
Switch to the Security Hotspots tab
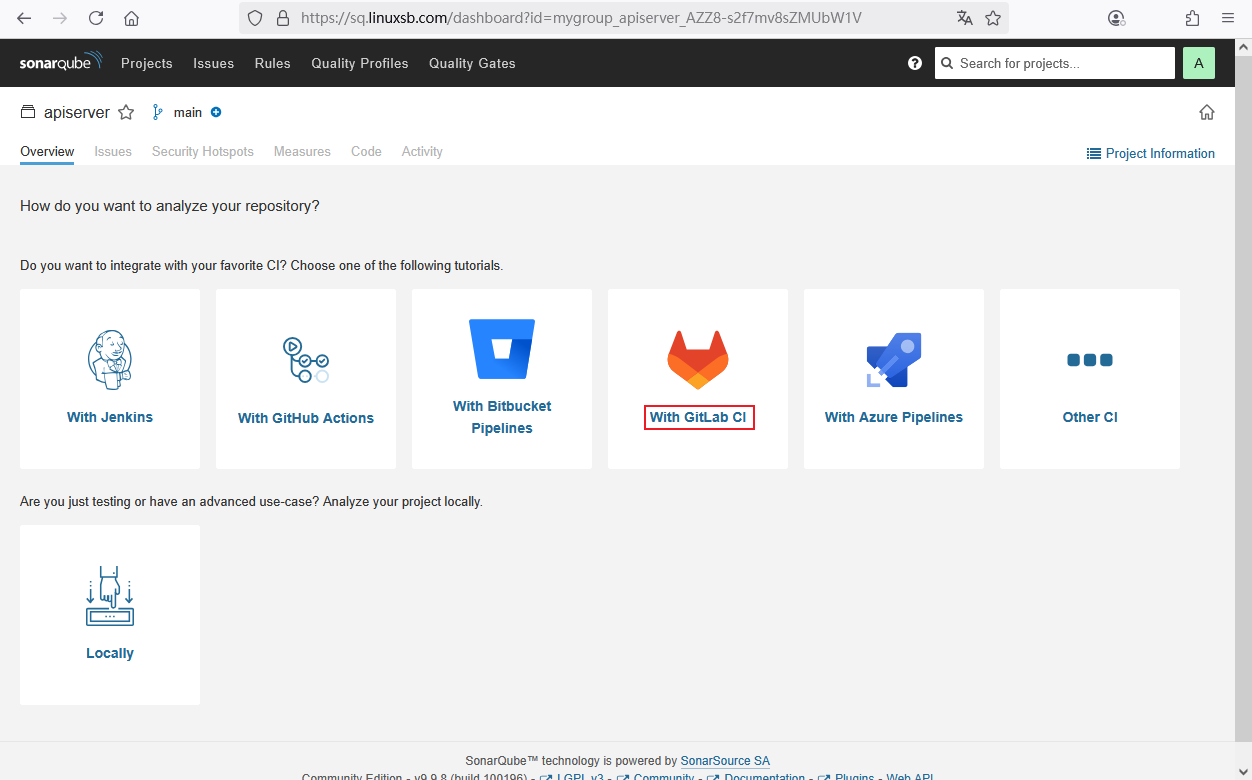pyautogui.click(x=203, y=152)
